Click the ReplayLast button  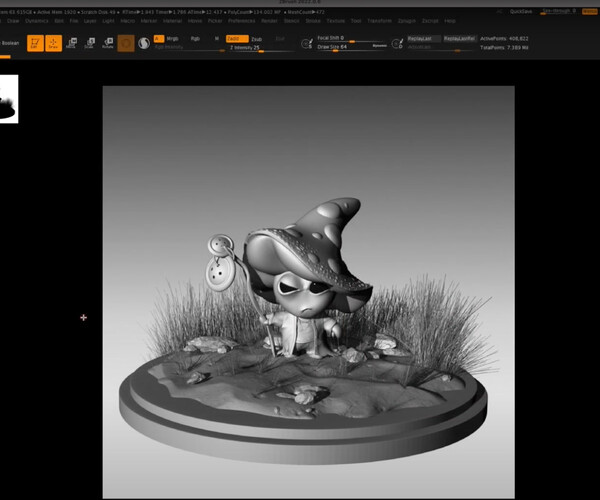pos(423,39)
